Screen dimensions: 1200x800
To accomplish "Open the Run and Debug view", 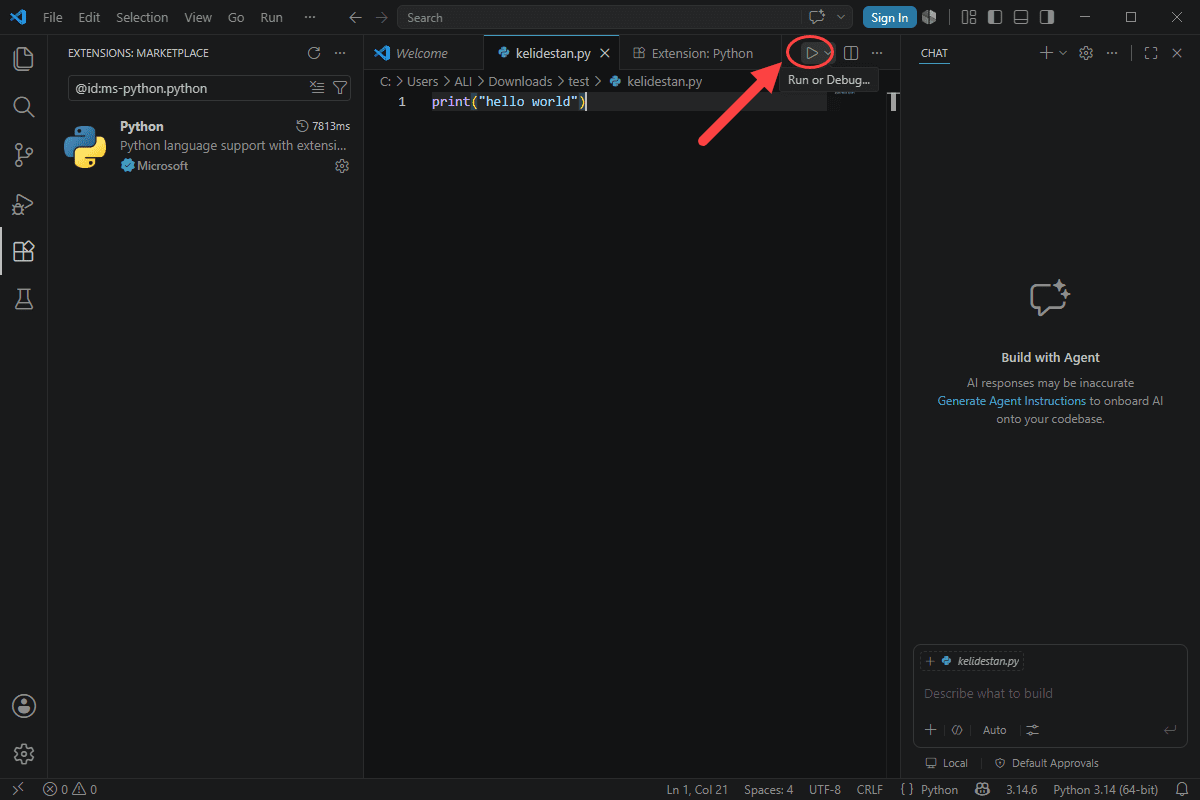I will [24, 203].
